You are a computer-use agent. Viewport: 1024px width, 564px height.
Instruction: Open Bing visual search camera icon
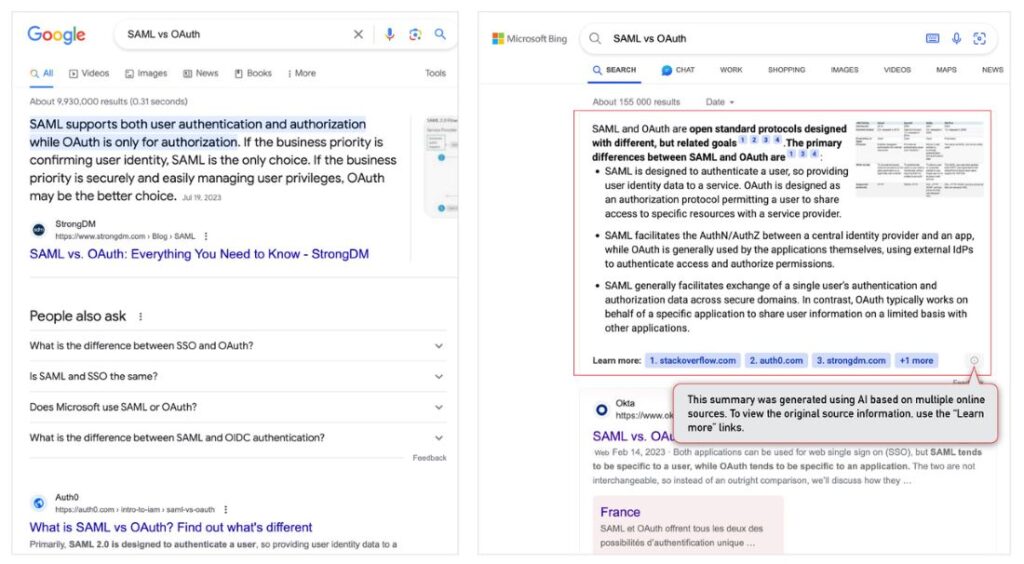coord(979,39)
